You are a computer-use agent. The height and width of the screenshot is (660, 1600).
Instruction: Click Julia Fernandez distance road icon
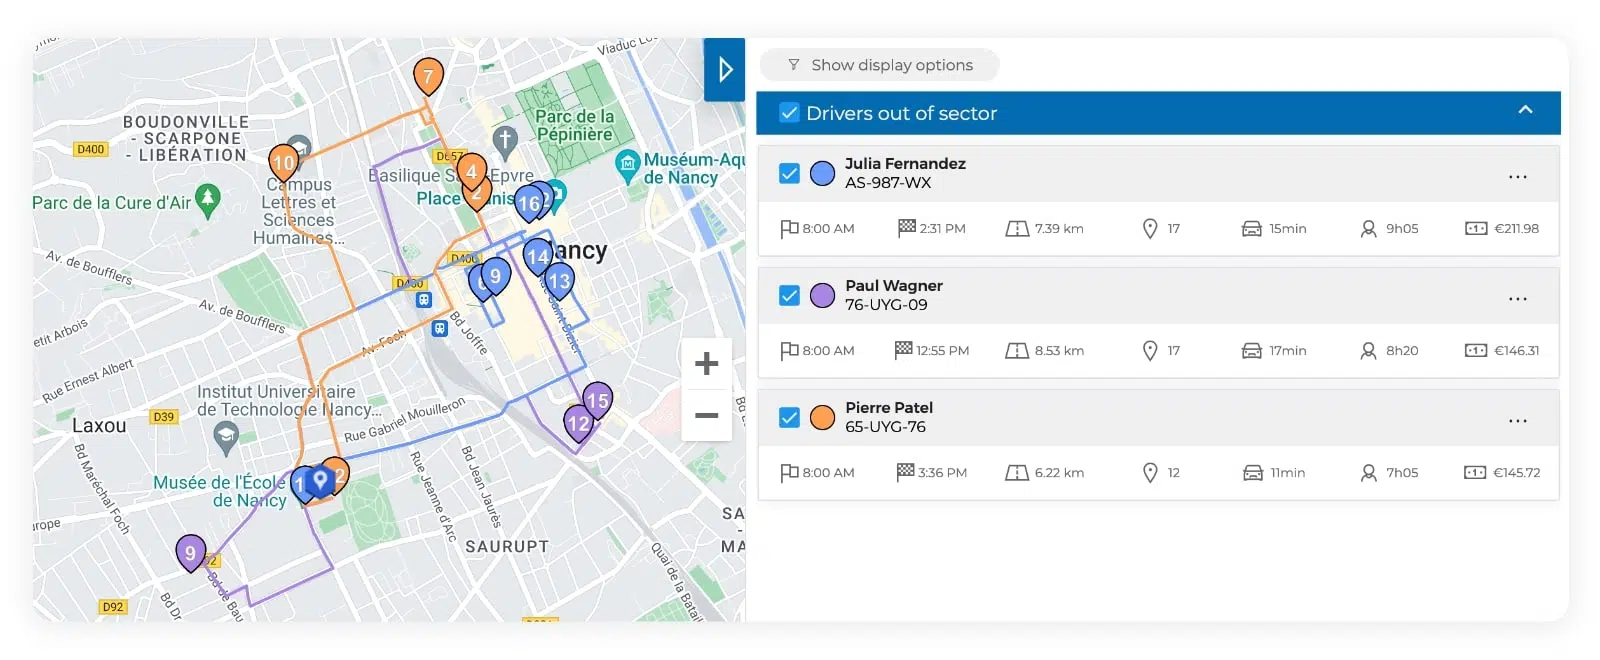(1017, 229)
